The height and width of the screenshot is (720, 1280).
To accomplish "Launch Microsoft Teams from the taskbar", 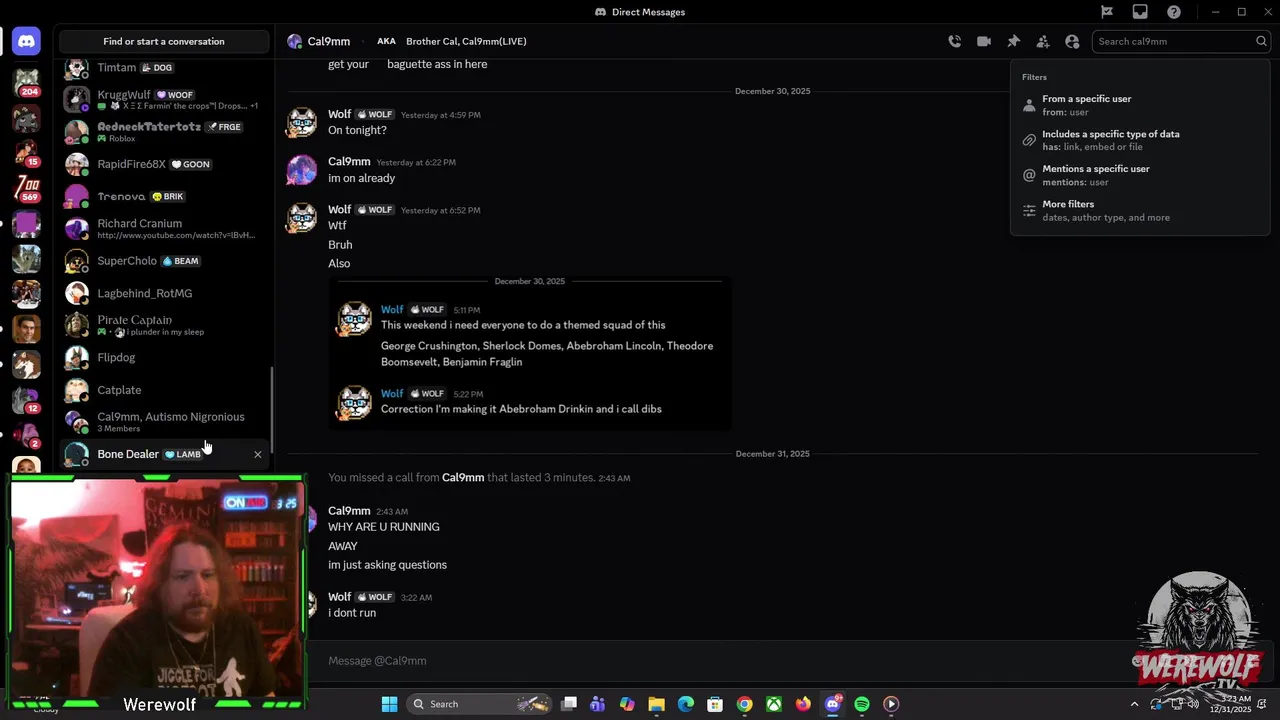I will pos(598,704).
